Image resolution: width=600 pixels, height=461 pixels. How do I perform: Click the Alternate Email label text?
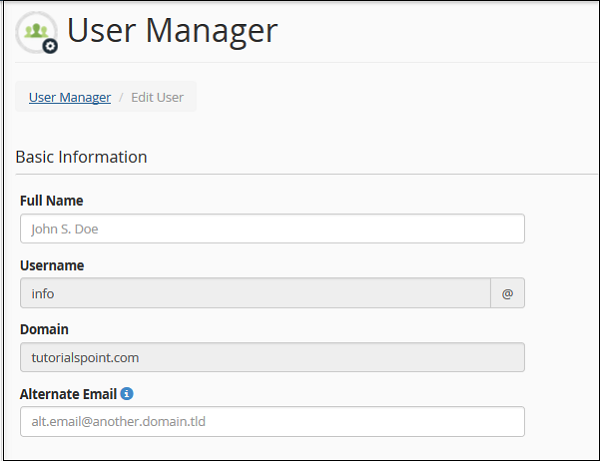[x=68, y=393]
